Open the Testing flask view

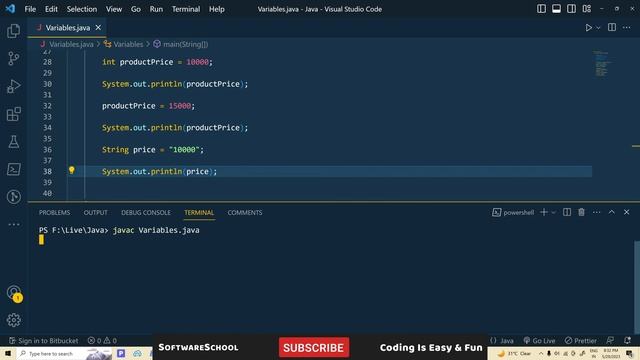(x=13, y=142)
